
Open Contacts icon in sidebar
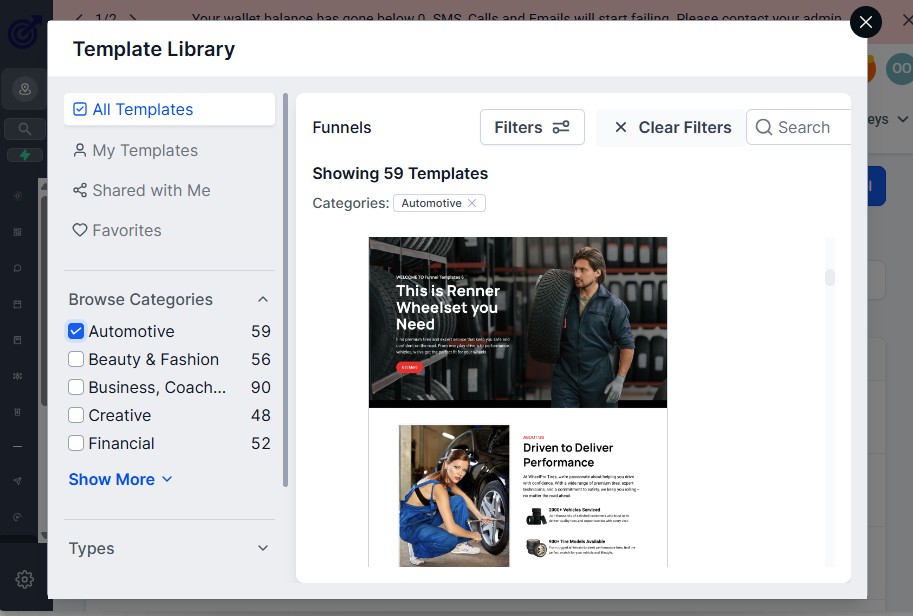click(x=17, y=340)
